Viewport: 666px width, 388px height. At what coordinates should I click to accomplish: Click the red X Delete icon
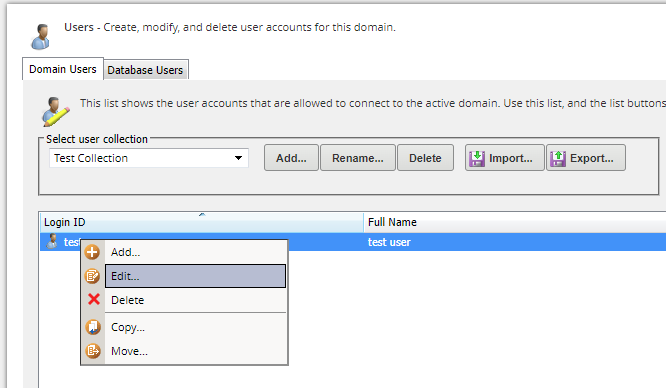click(x=93, y=300)
